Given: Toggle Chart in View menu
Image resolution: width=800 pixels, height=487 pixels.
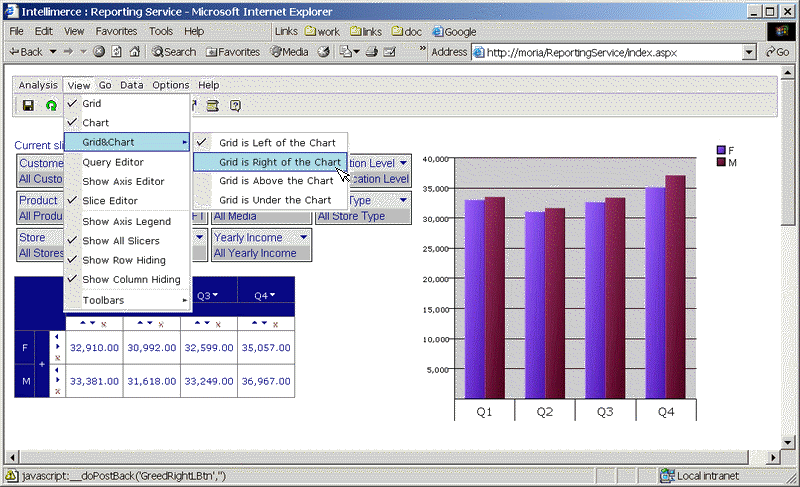Looking at the screenshot, I should click(127, 123).
